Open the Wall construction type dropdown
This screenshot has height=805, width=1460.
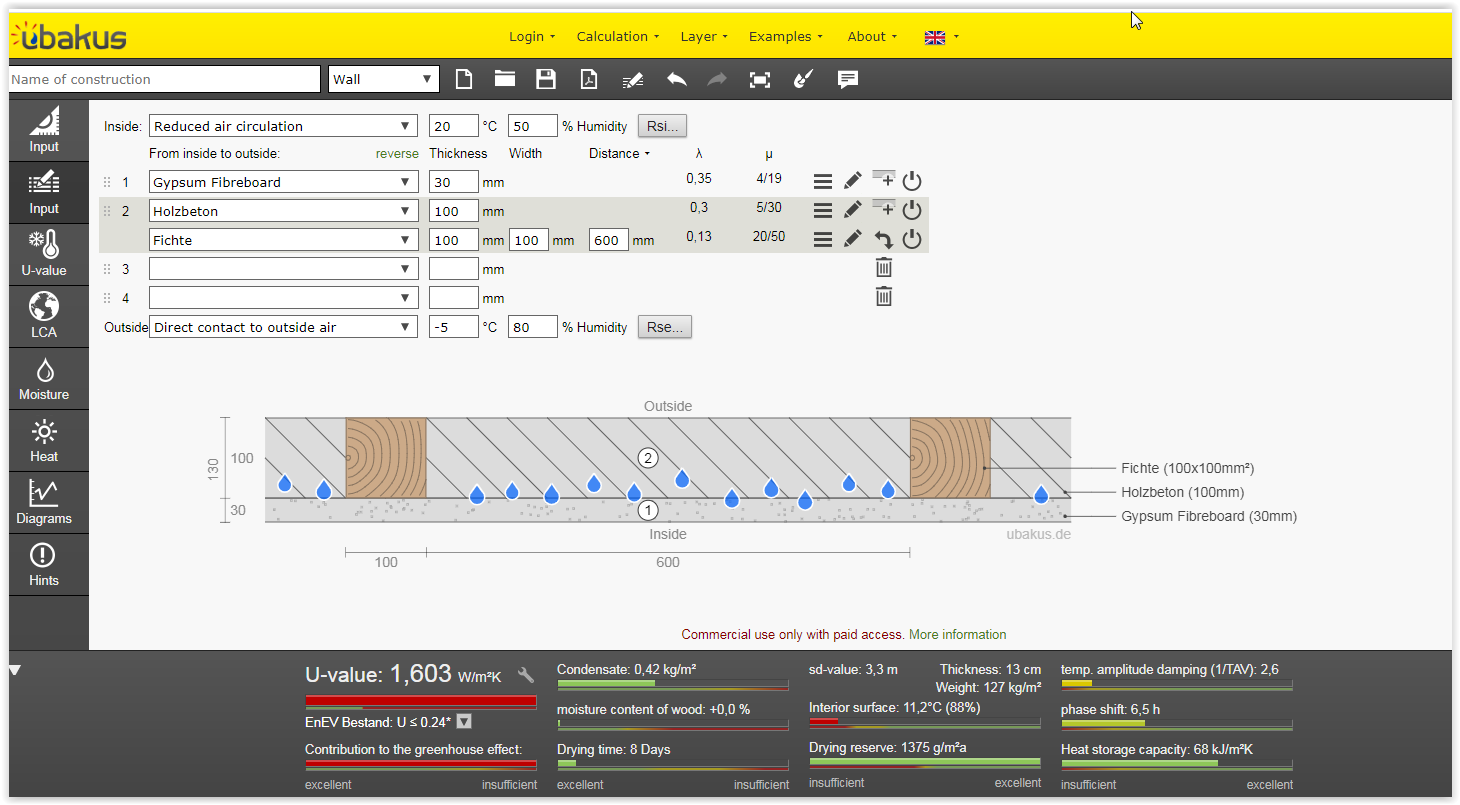click(384, 80)
